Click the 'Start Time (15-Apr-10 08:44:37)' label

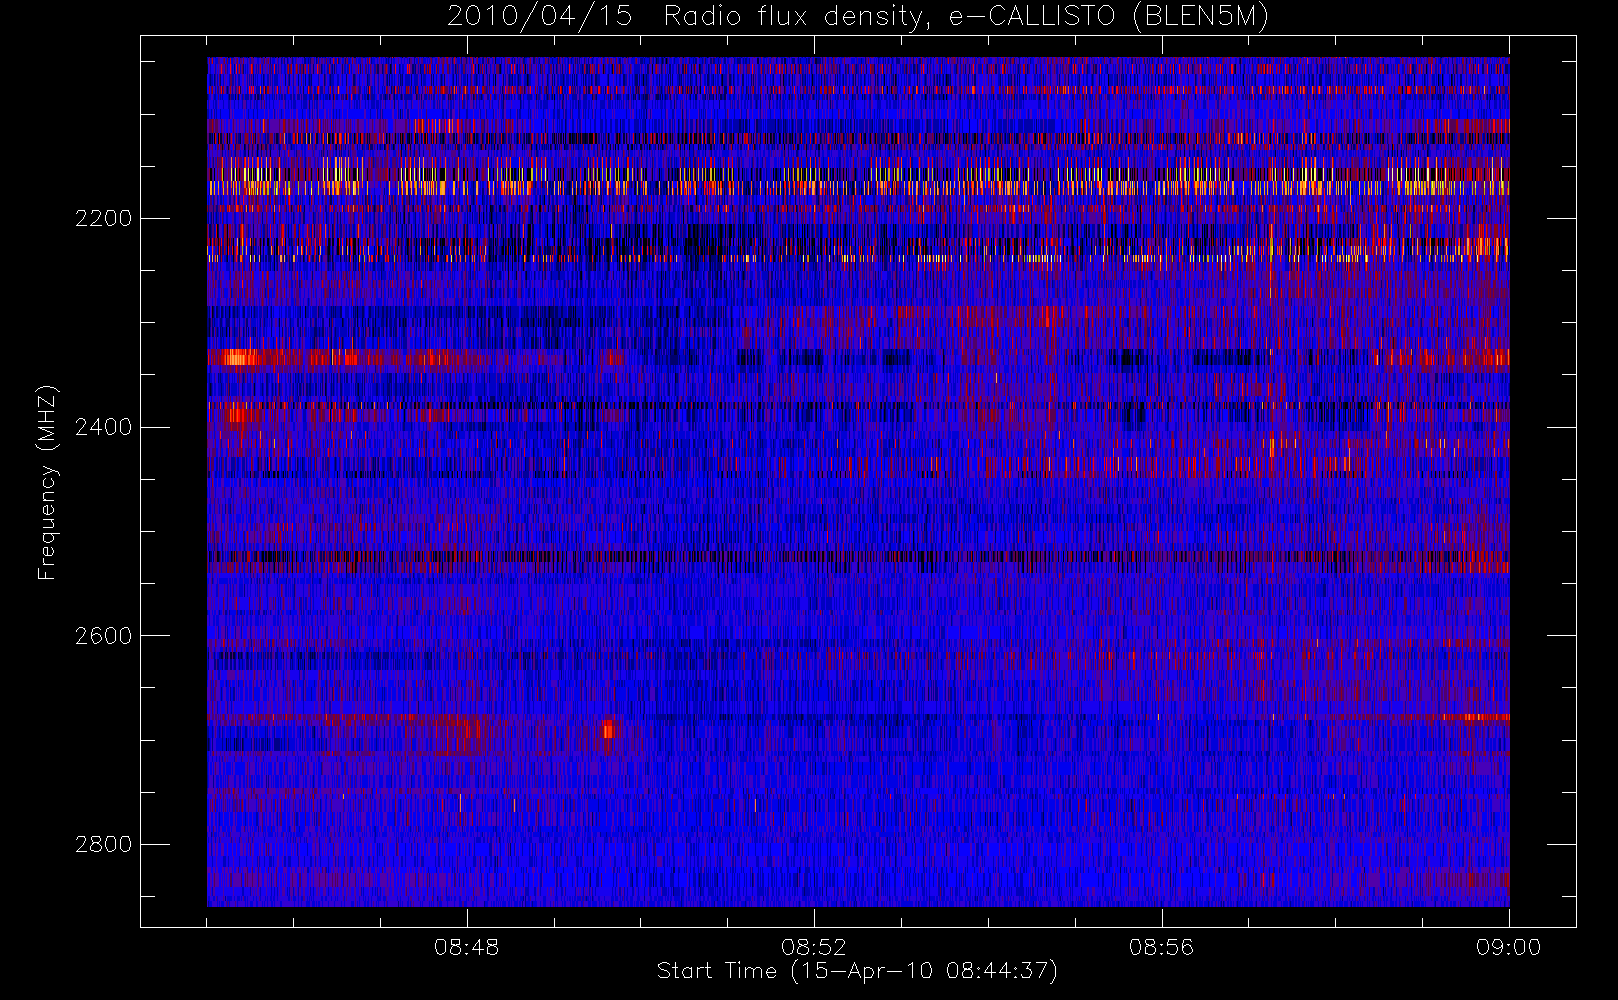(x=857, y=971)
